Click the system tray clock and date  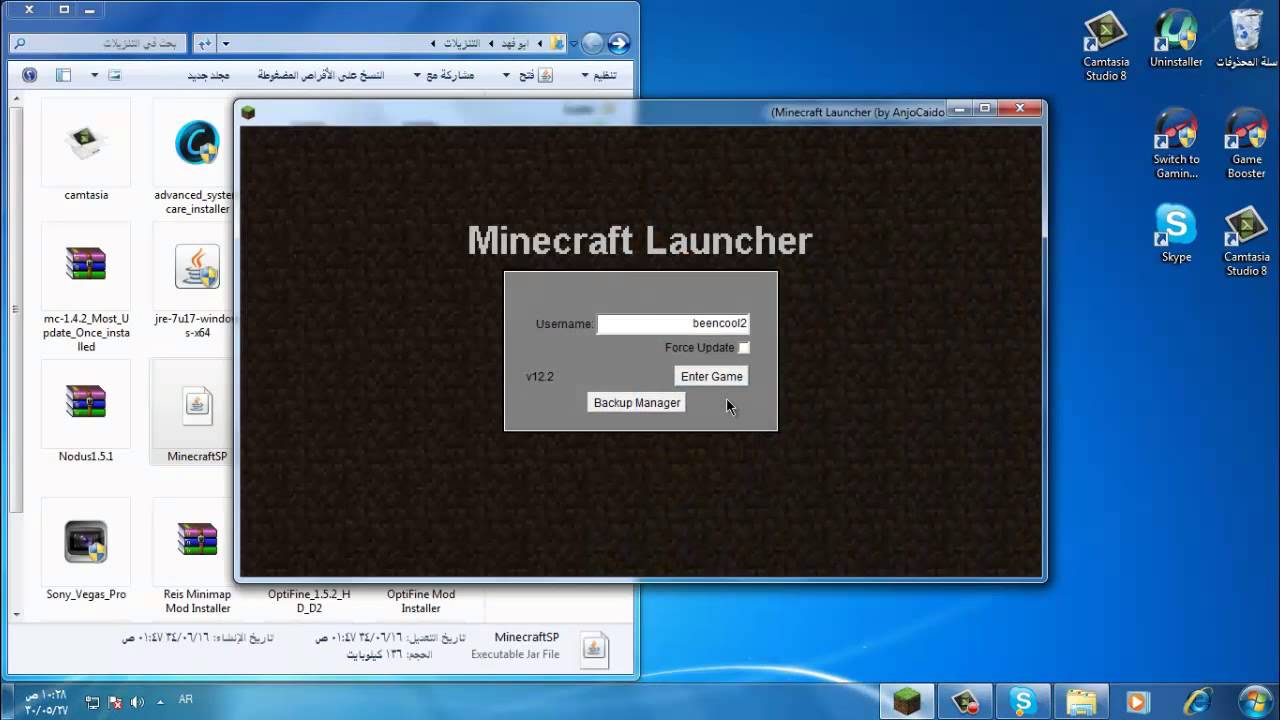[45, 701]
